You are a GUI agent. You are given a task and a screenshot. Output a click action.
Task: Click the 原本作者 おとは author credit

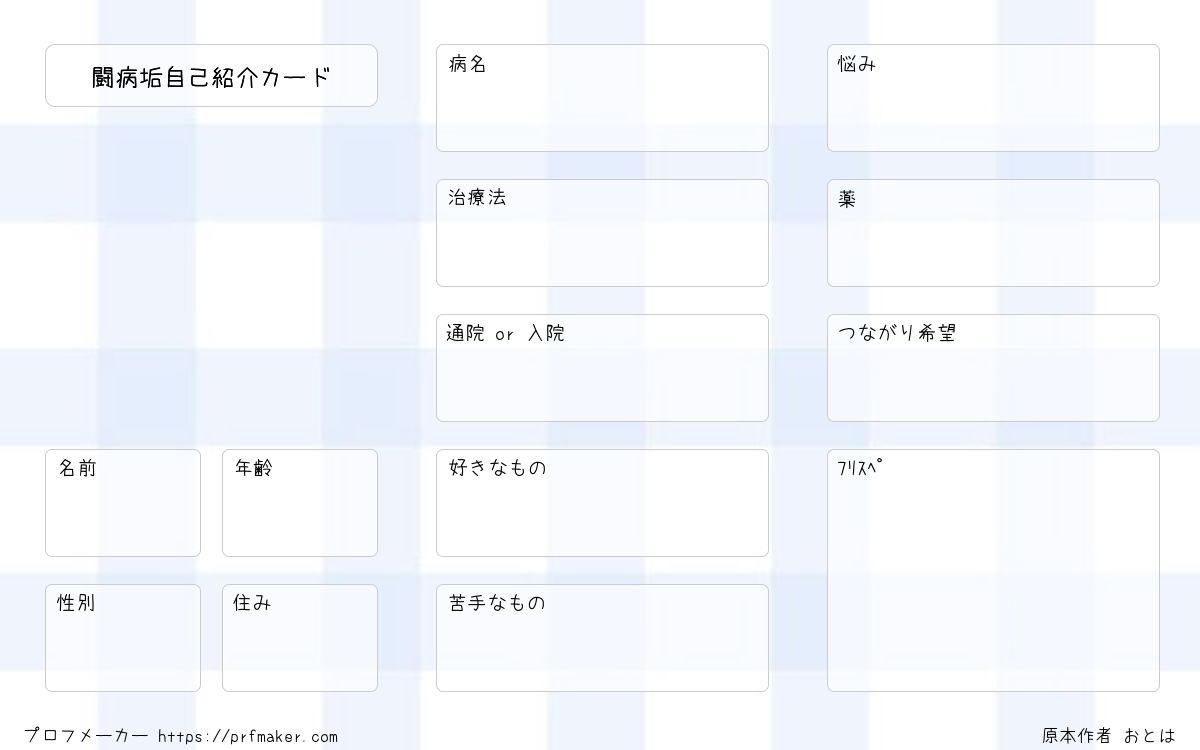pyautogui.click(x=1109, y=736)
